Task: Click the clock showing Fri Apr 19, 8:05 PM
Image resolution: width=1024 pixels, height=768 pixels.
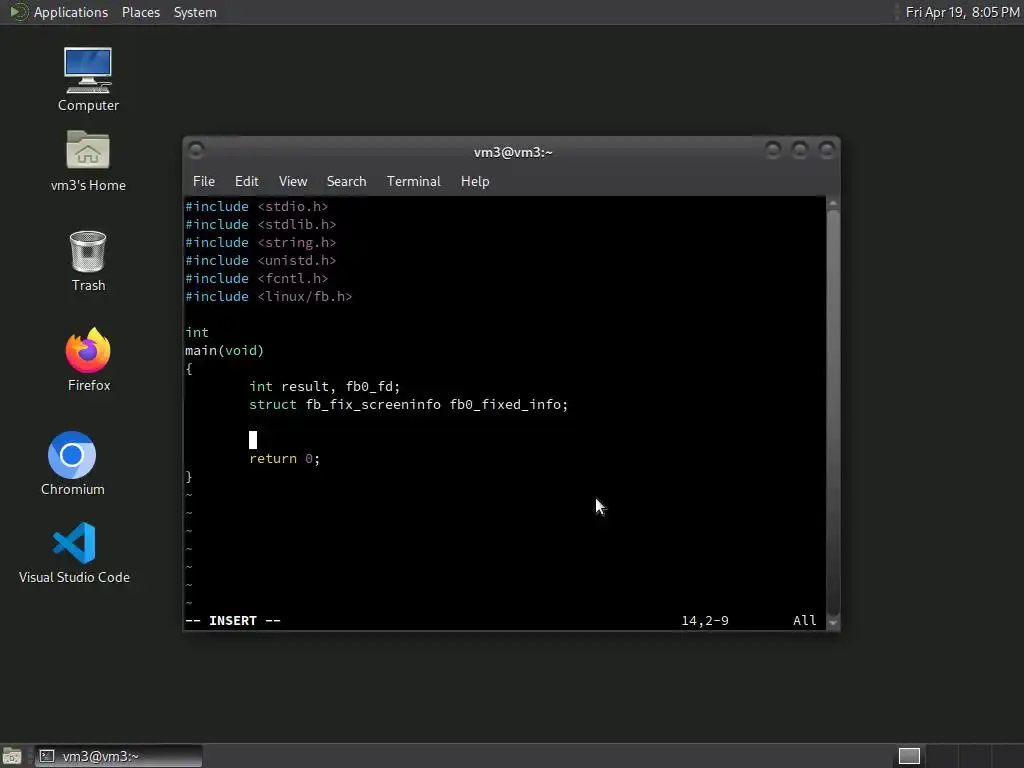Action: [963, 12]
